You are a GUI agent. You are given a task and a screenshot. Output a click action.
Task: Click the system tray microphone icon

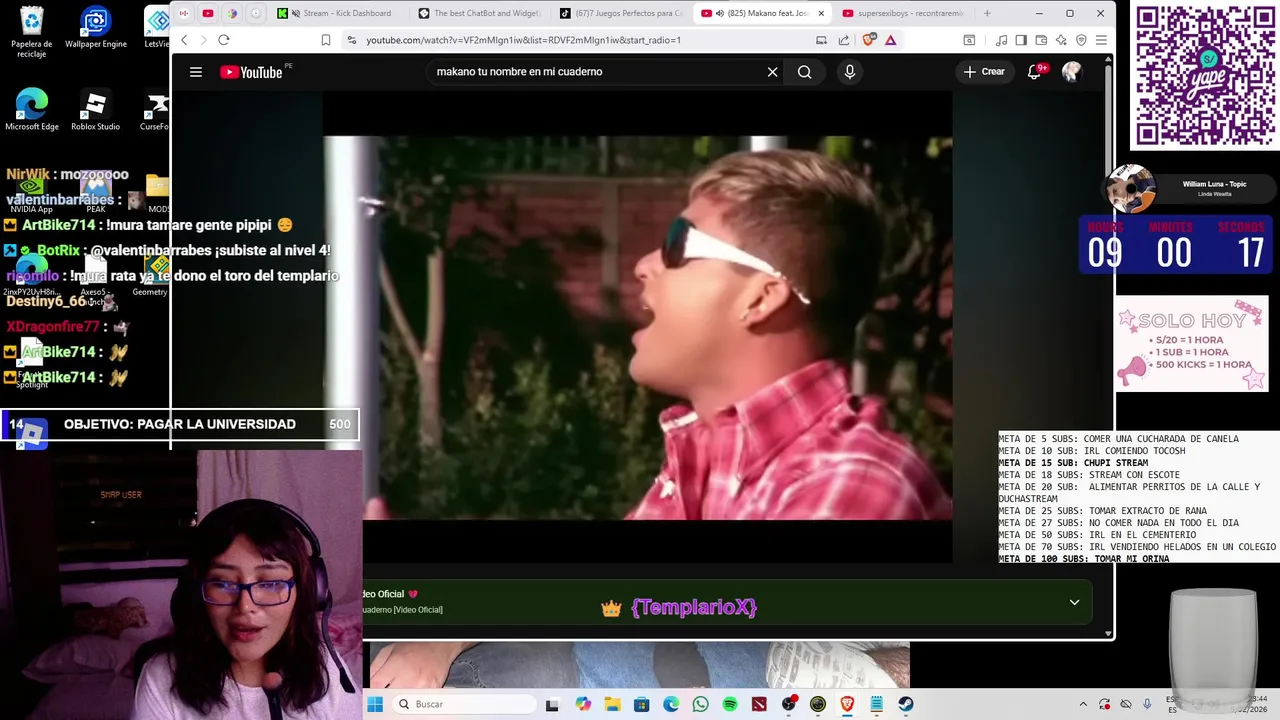pyautogui.click(x=1147, y=704)
